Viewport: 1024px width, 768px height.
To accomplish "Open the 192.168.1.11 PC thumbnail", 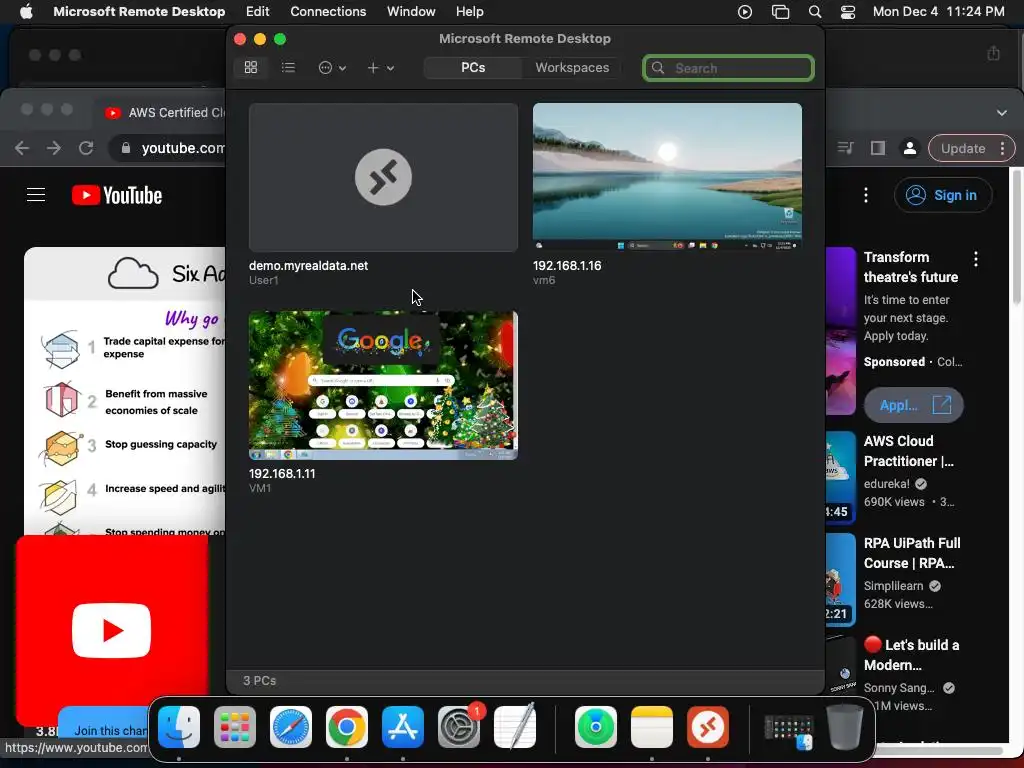I will 383,385.
